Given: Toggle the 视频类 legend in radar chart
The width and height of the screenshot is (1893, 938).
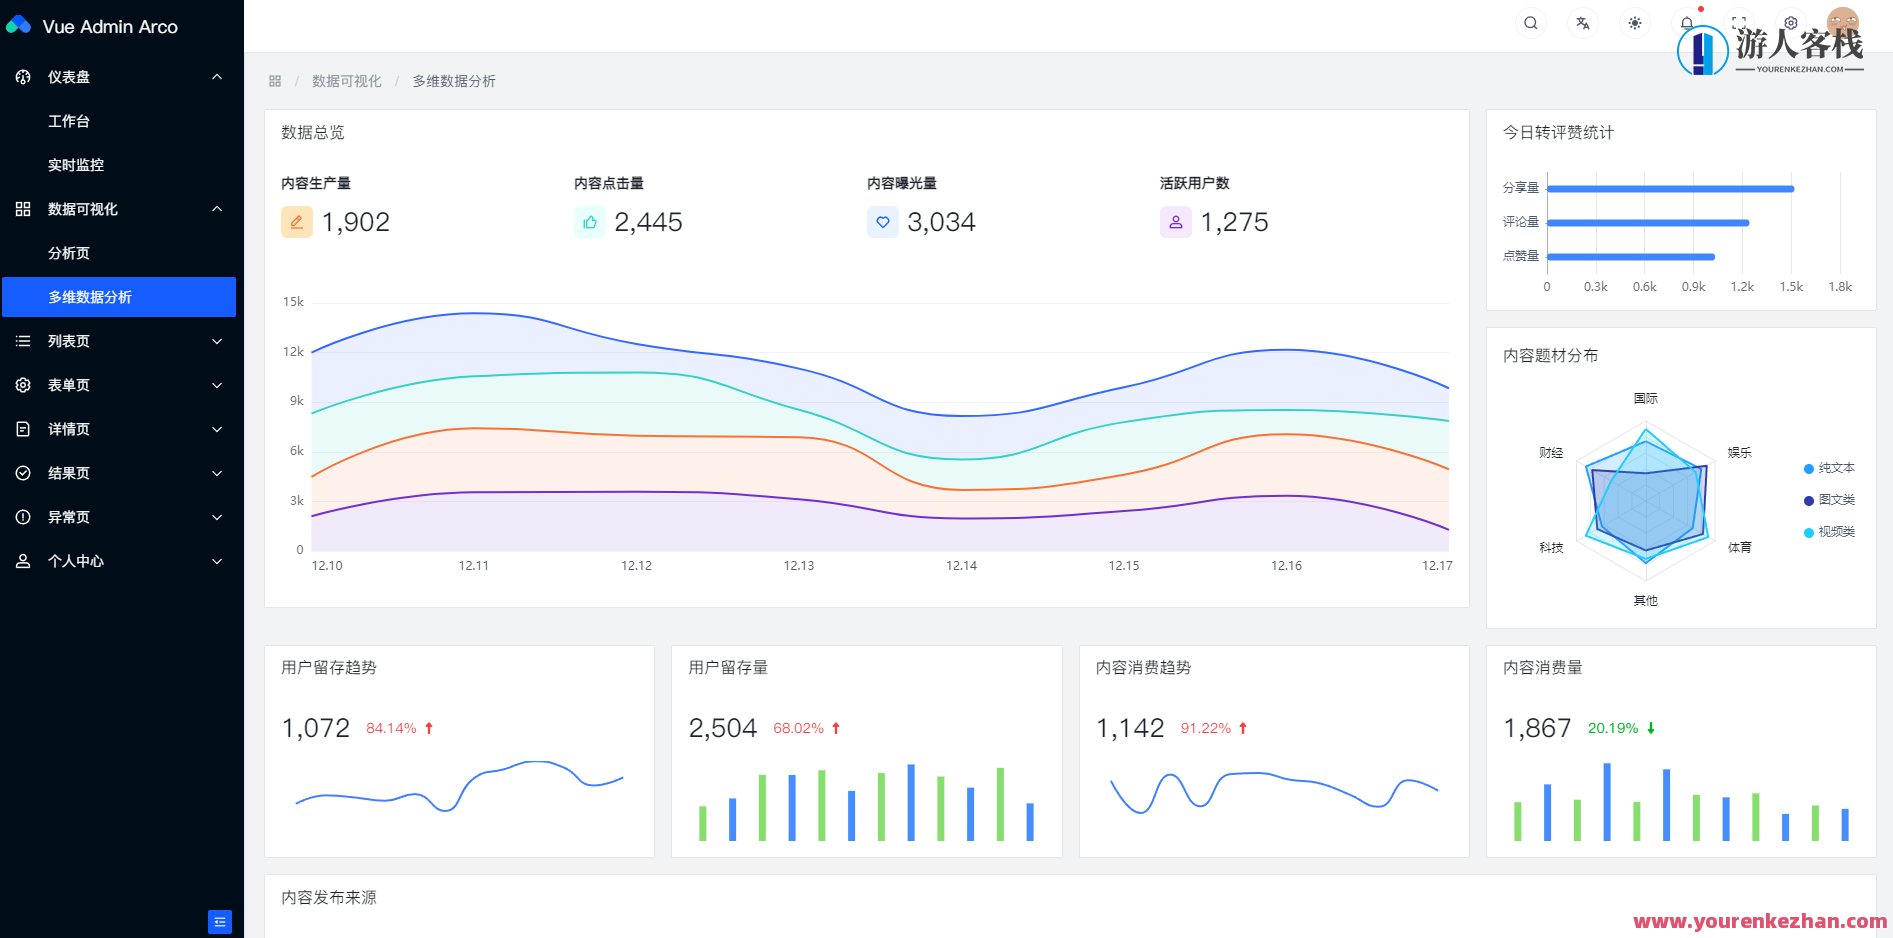Looking at the screenshot, I should tap(1829, 532).
